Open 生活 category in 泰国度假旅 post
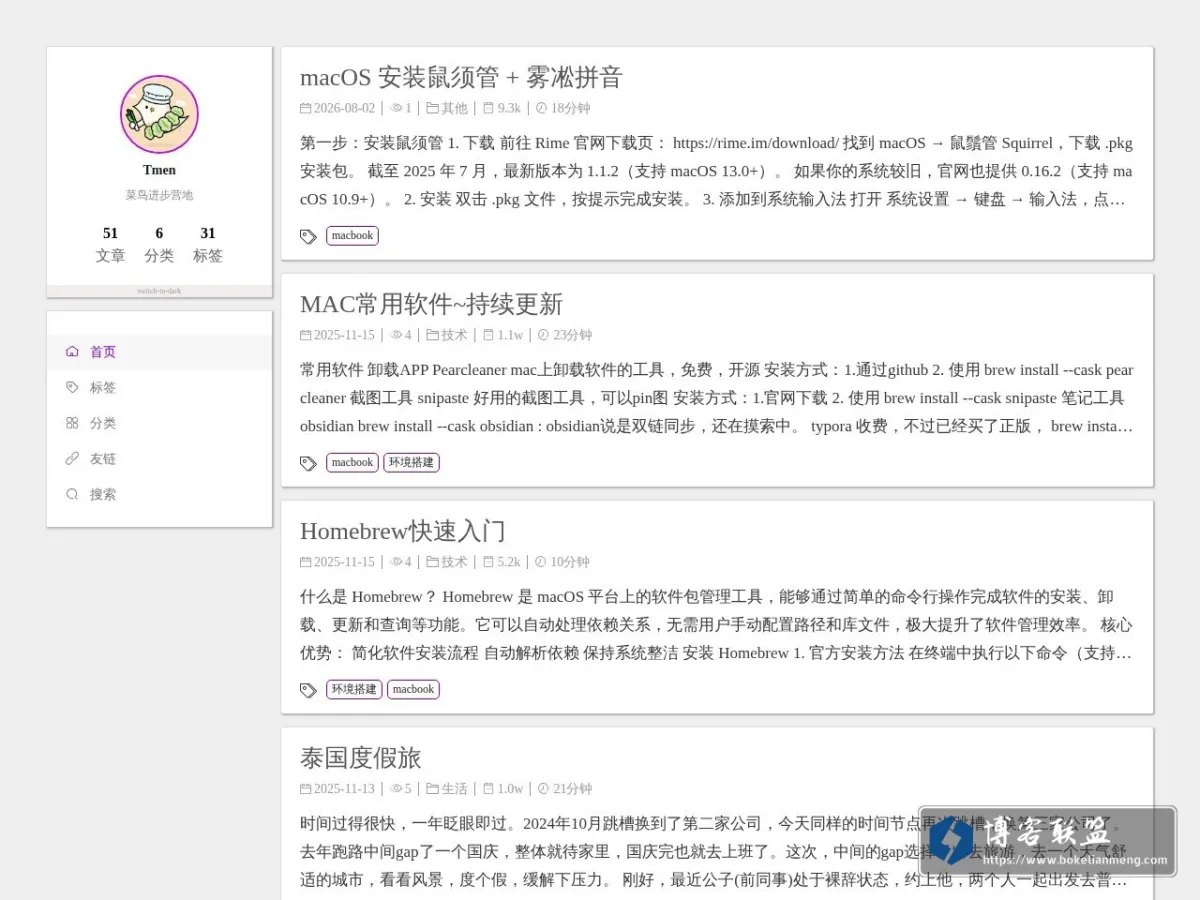The height and width of the screenshot is (900, 1200). pos(454,789)
